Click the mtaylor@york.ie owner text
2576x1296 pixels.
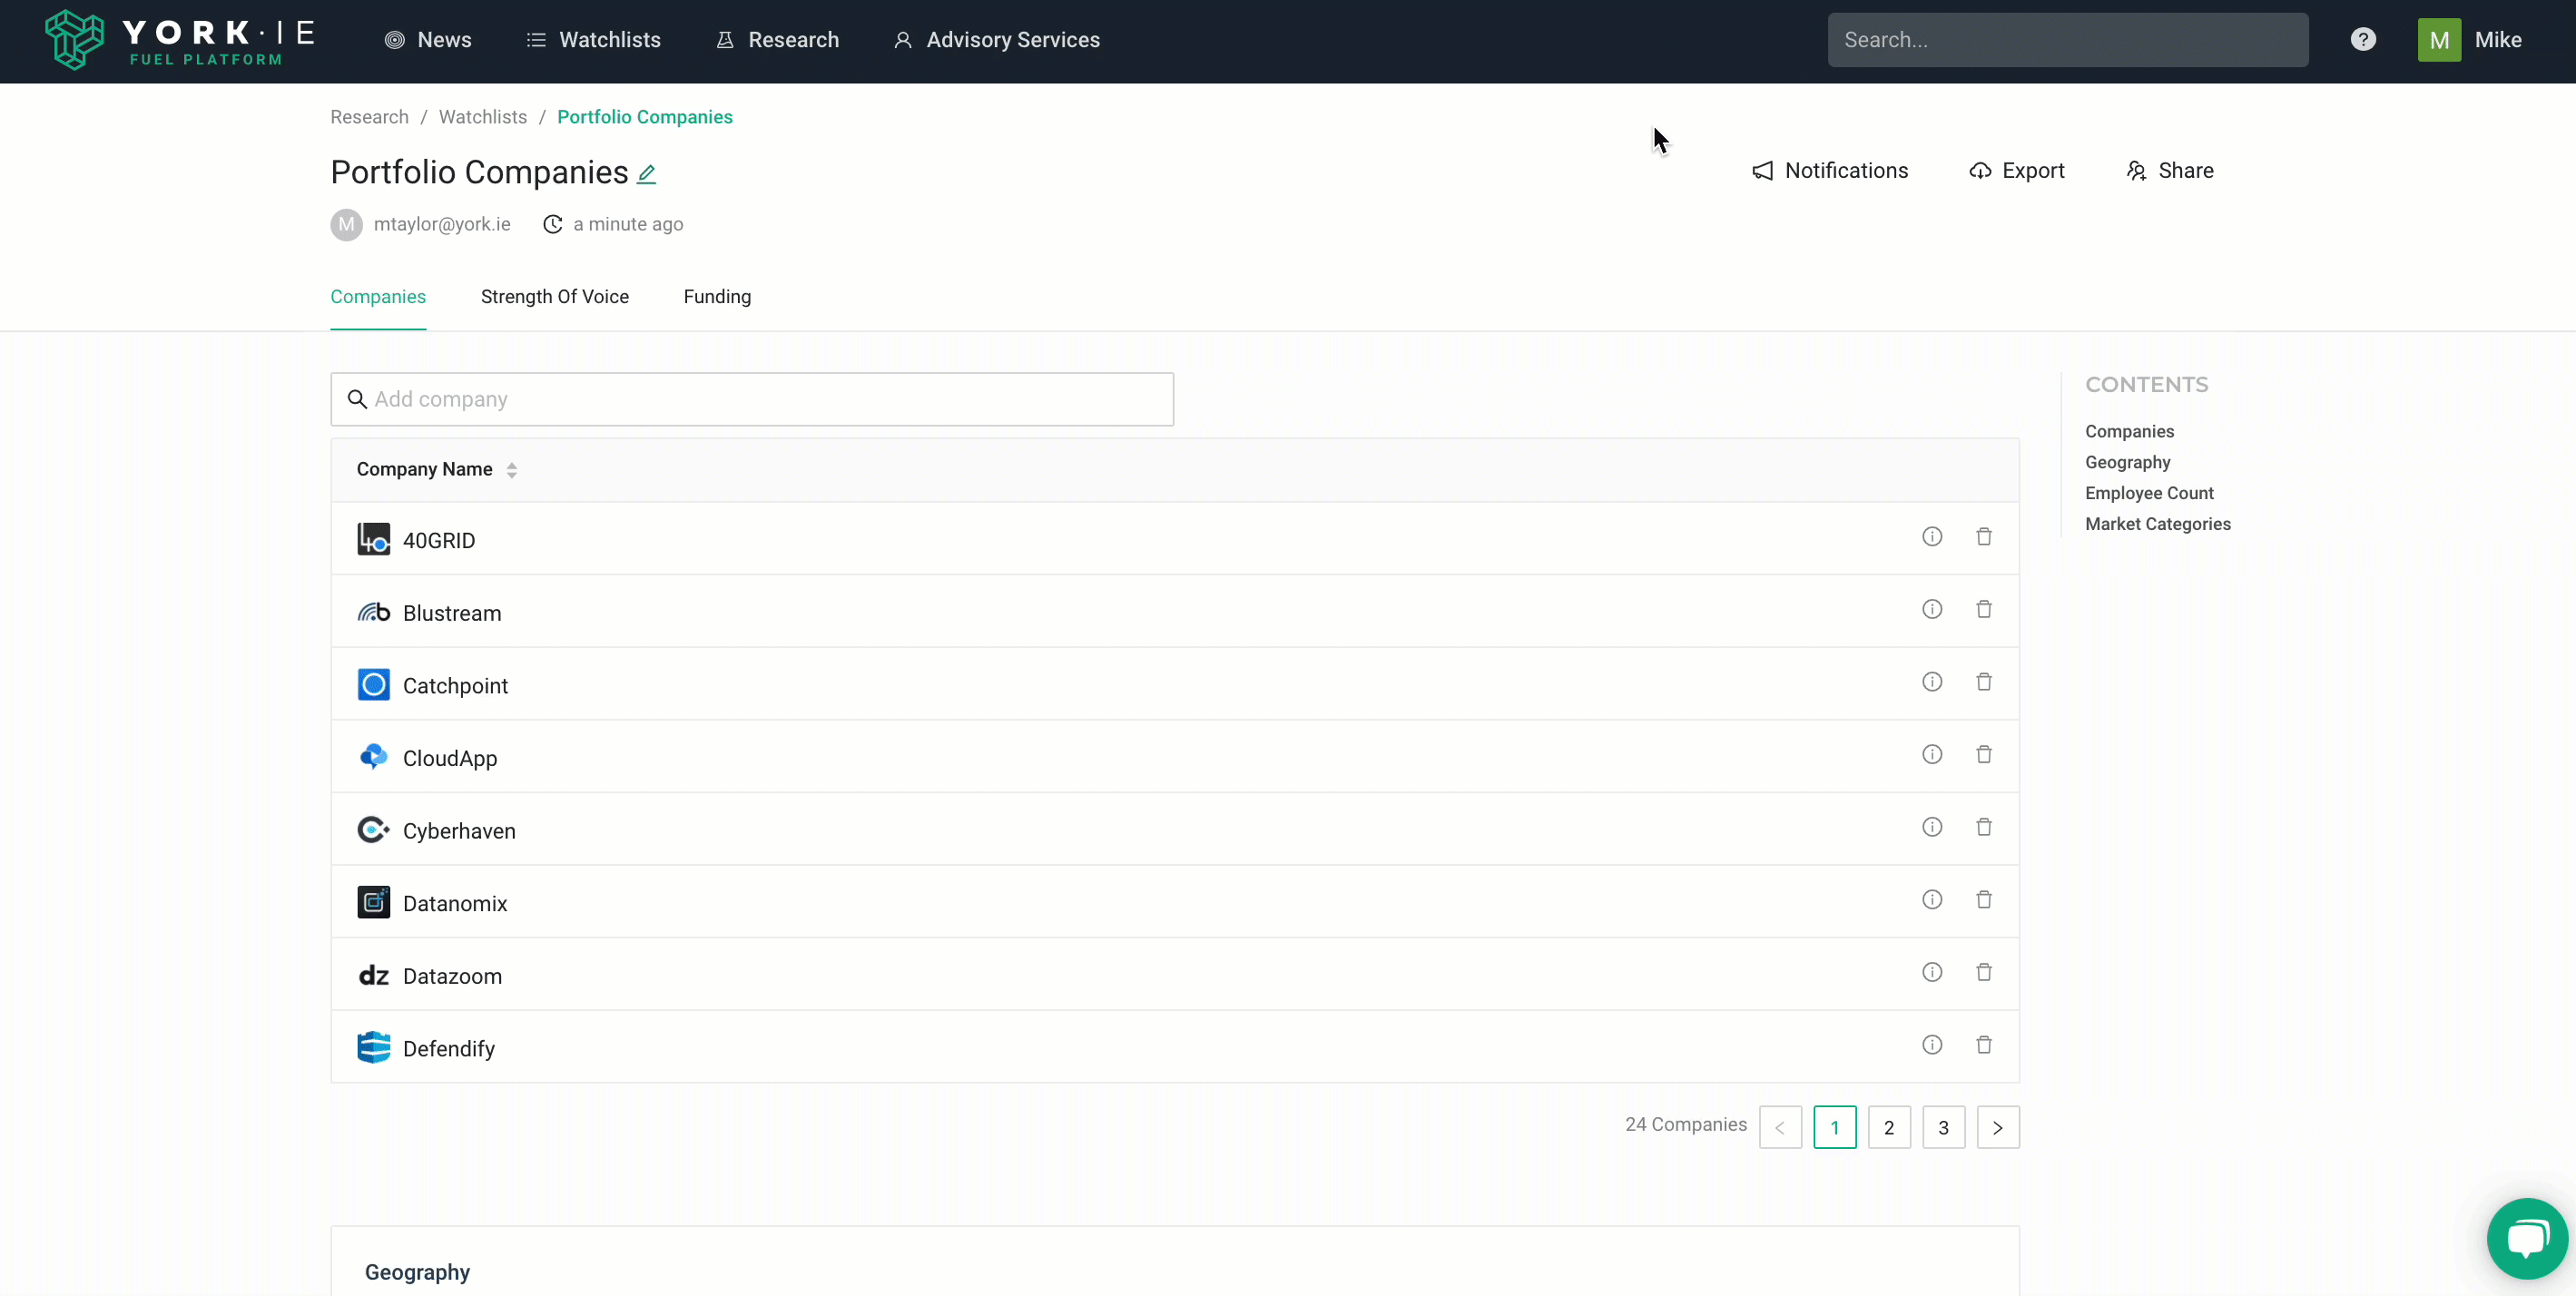coord(442,224)
